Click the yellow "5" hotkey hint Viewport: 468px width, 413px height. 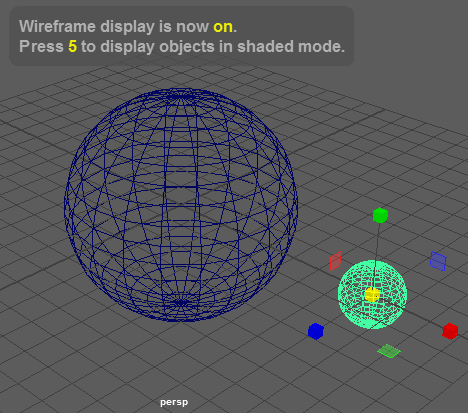coord(73,46)
